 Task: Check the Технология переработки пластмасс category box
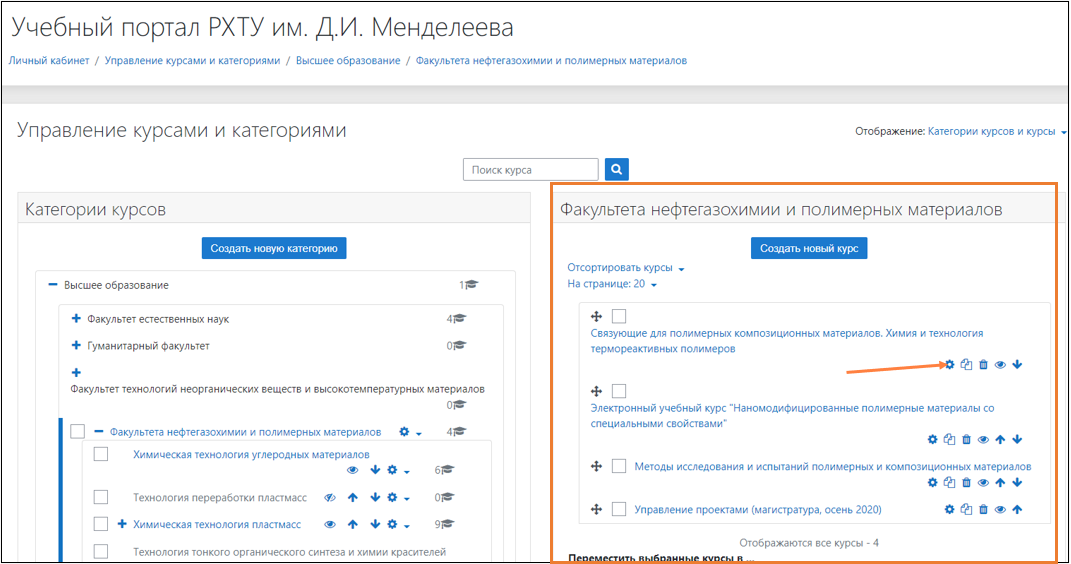click(100, 497)
